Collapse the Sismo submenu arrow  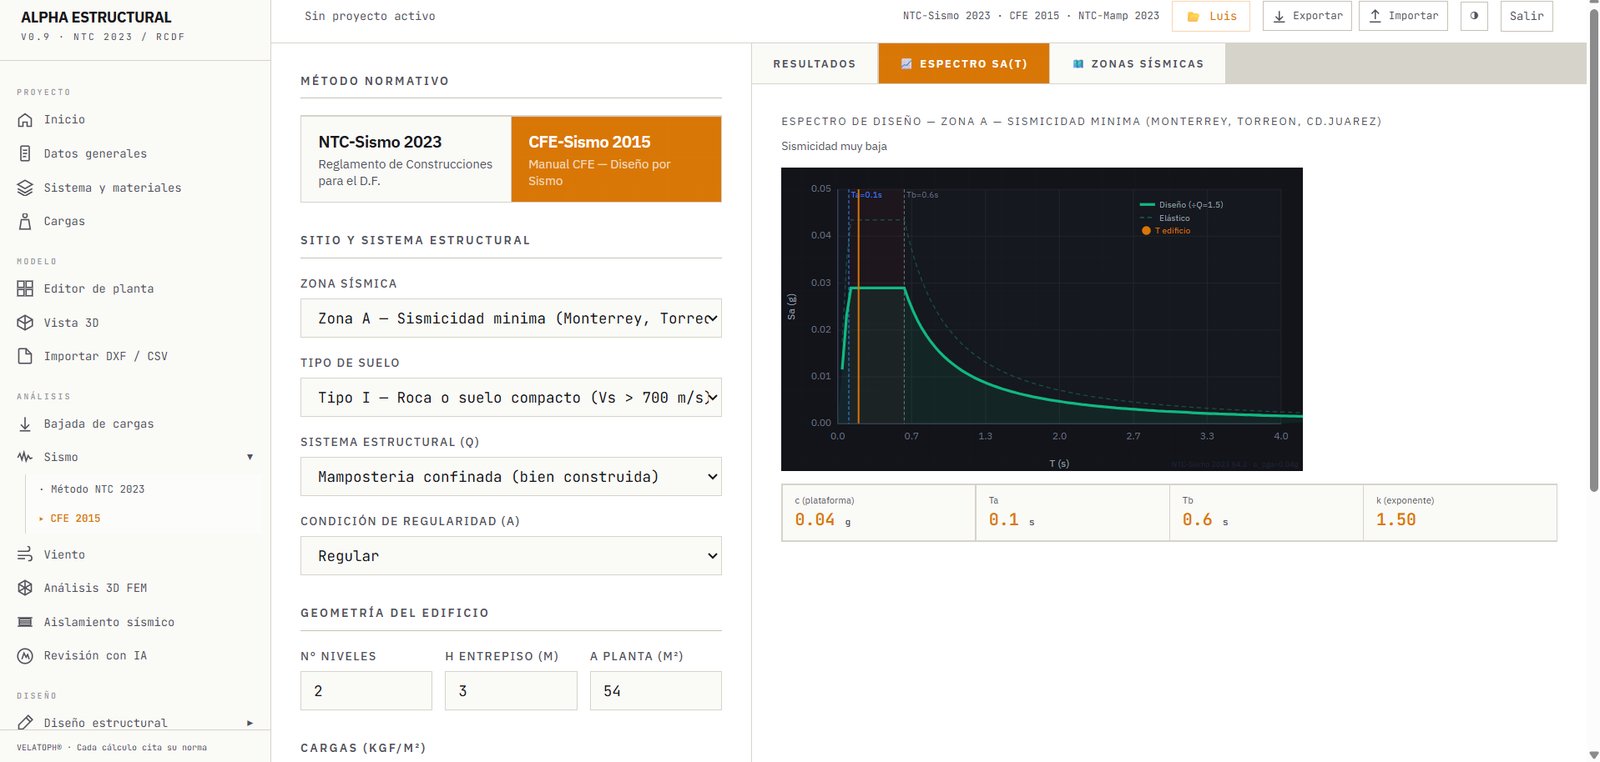250,457
